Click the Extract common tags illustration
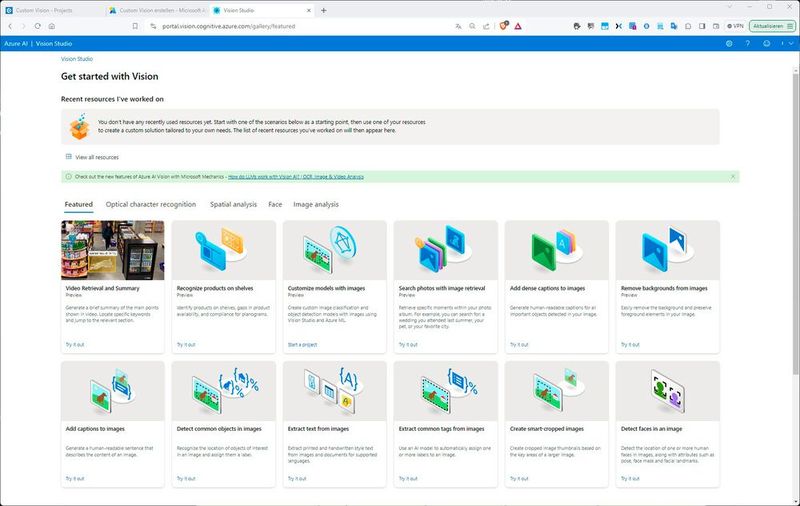Viewport: 800px width, 506px height. (x=445, y=391)
